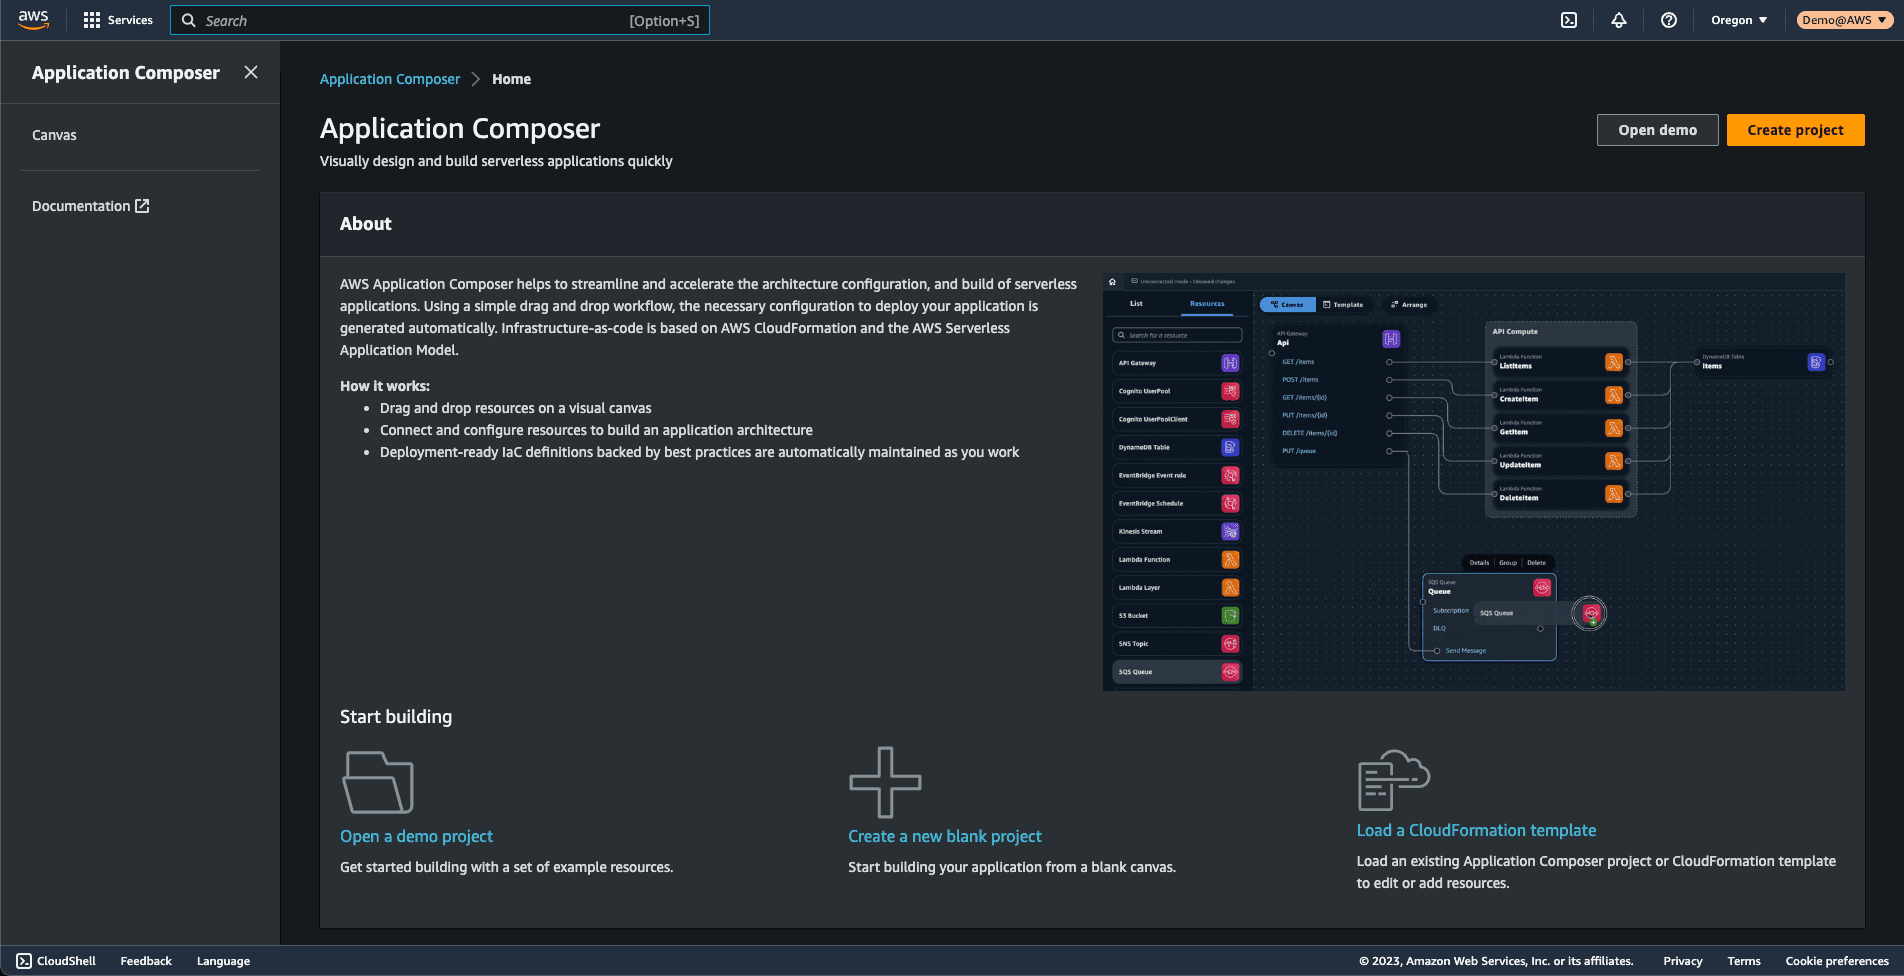Focus the top Search field
This screenshot has width=1904, height=976.
pyautogui.click(x=440, y=20)
